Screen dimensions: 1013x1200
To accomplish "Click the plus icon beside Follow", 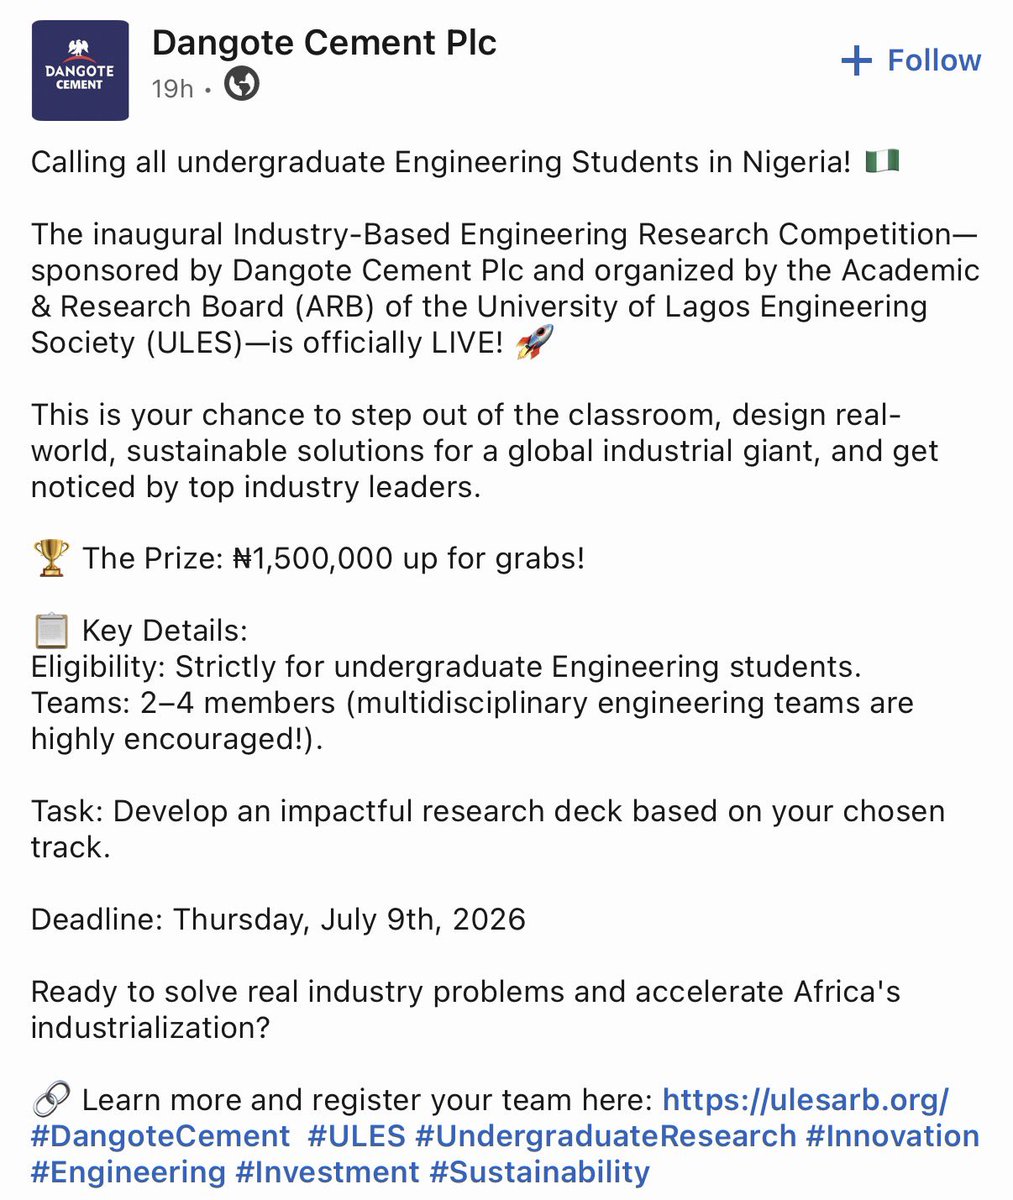I will 857,61.
